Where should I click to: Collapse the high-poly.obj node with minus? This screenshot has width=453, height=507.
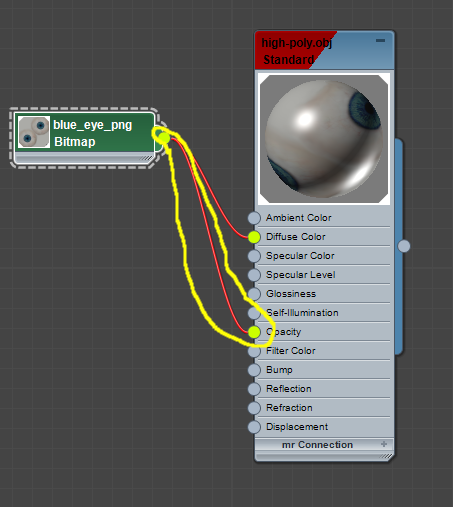point(380,40)
